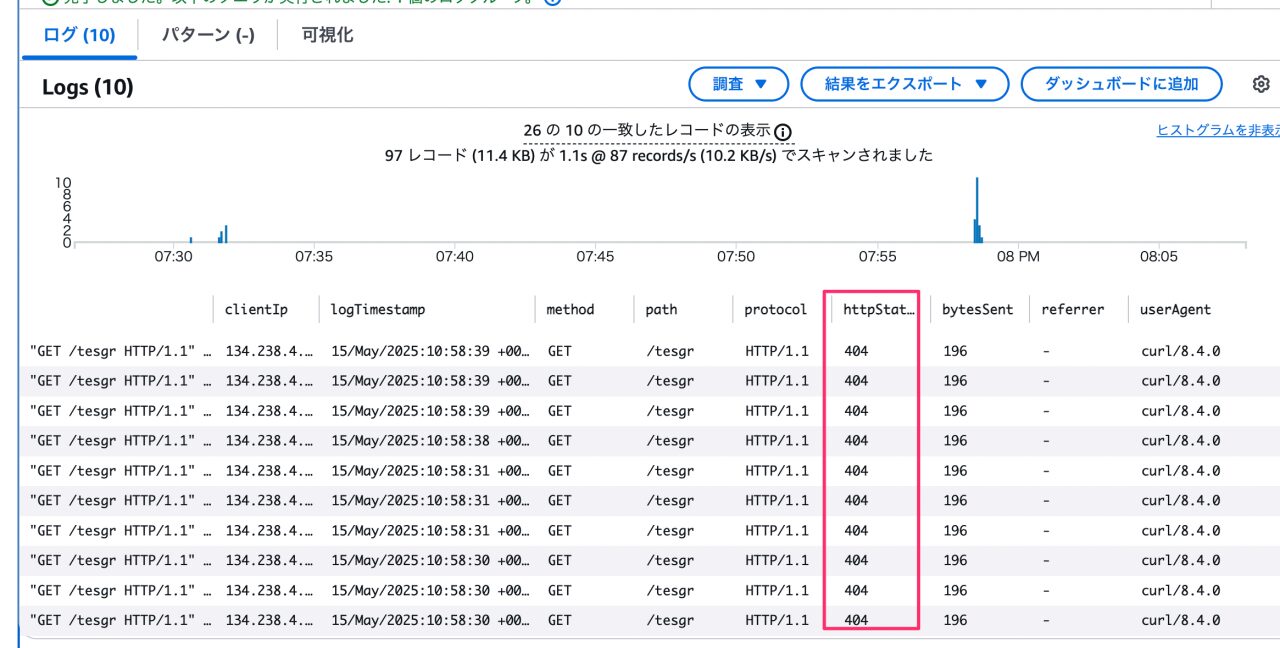This screenshot has height=648, width=1280.
Task: Click the logTimestamp column header
Action: click(x=378, y=310)
